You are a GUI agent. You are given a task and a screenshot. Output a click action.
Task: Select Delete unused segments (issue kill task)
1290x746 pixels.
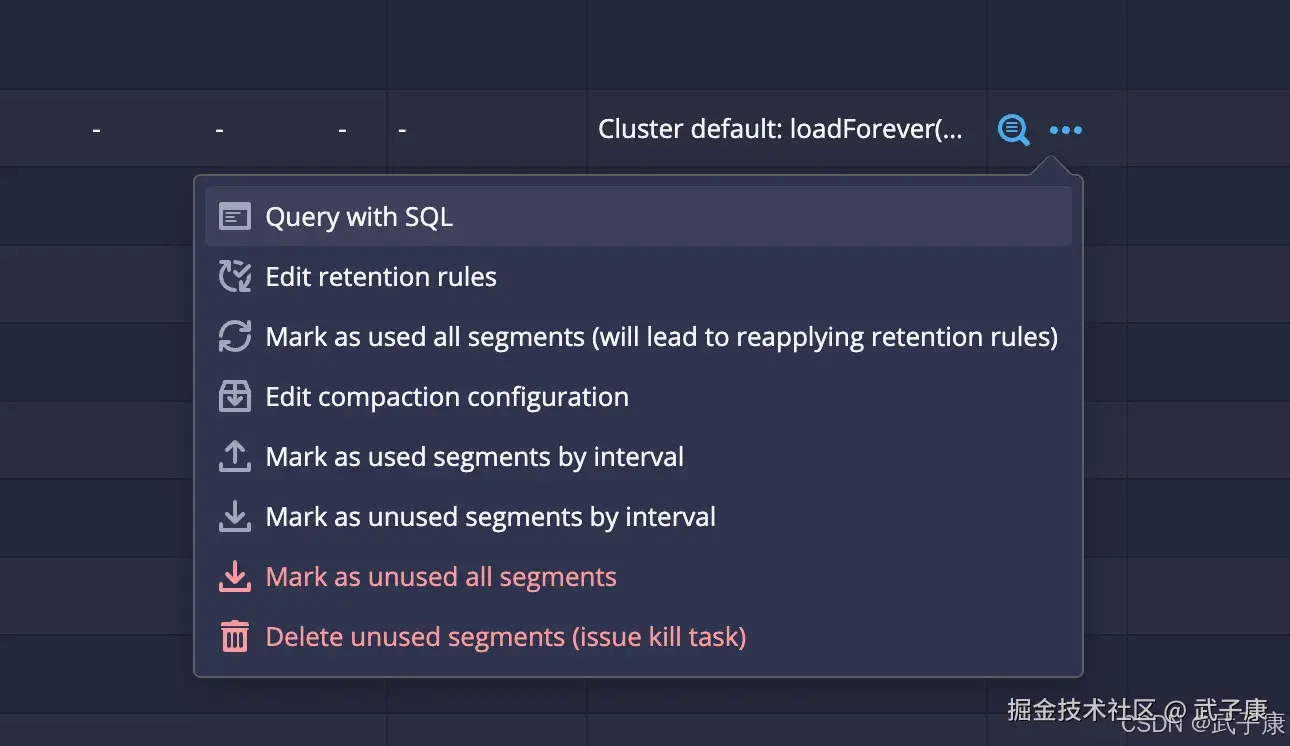click(x=505, y=636)
